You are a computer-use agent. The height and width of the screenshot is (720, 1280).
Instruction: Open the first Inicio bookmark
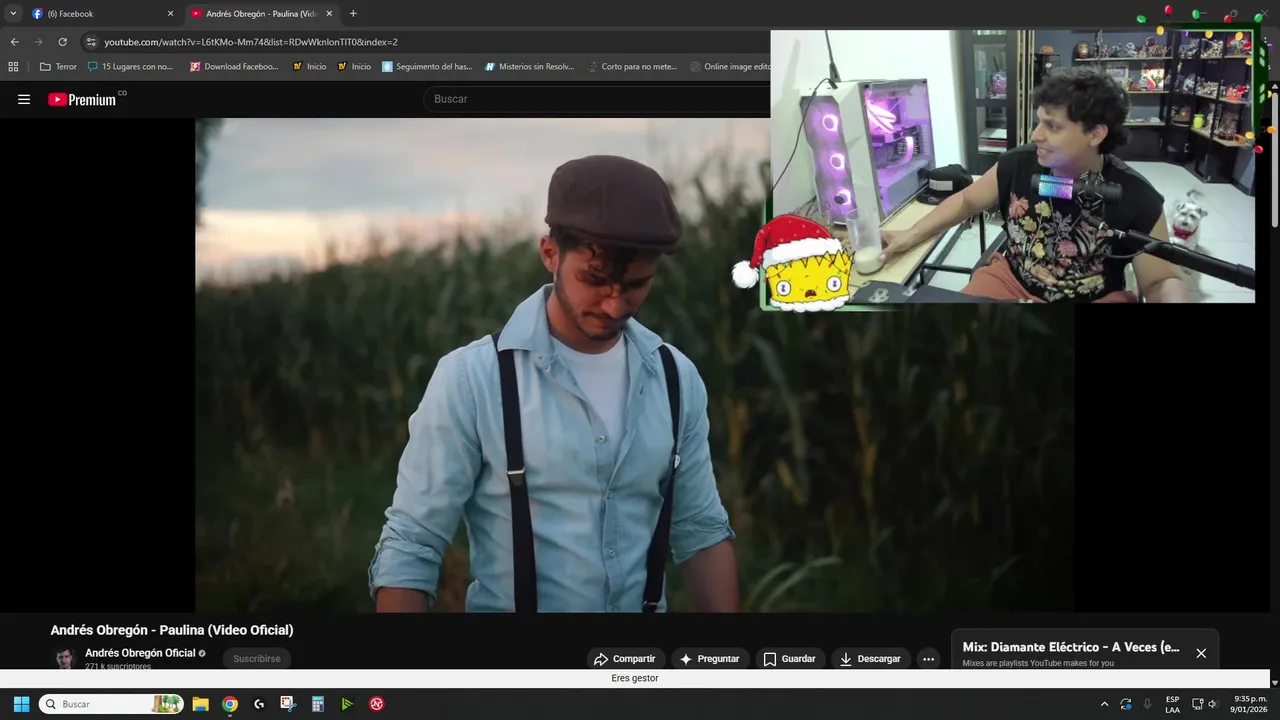tap(309, 67)
